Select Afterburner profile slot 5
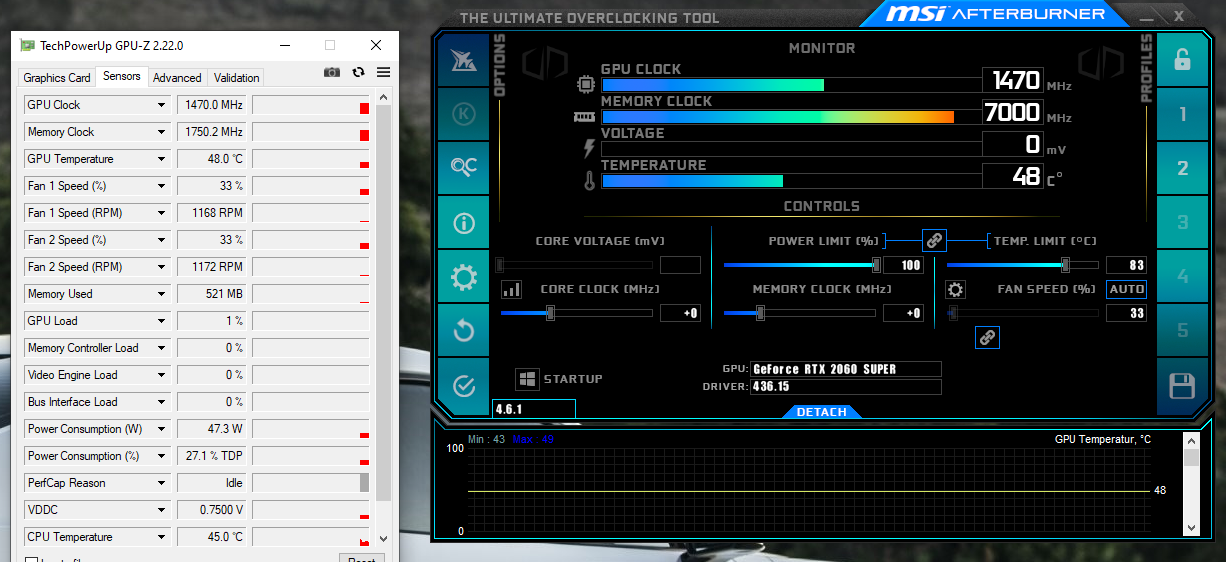Viewport: 1226px width, 562px height. [x=1182, y=331]
